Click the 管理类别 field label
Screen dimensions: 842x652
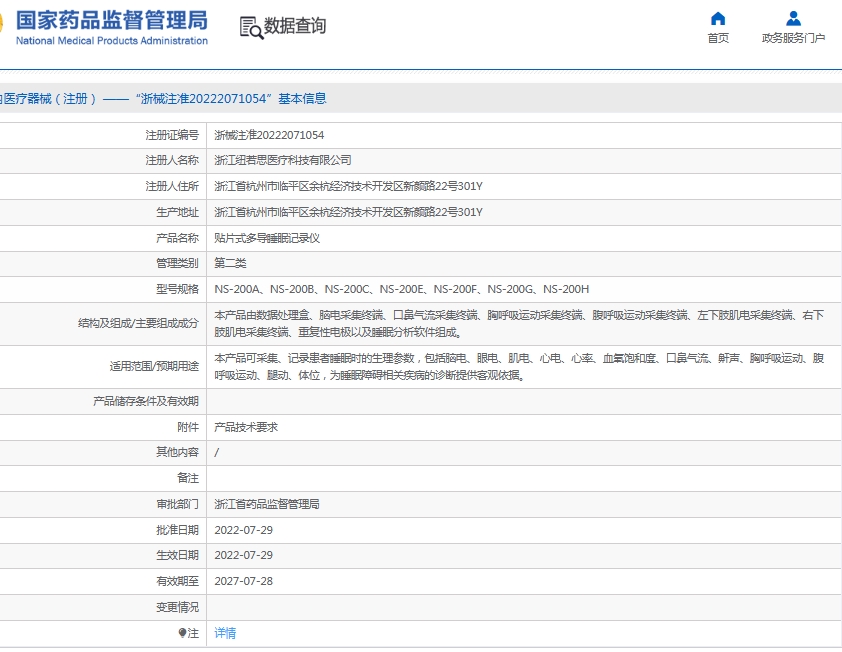(x=177, y=263)
